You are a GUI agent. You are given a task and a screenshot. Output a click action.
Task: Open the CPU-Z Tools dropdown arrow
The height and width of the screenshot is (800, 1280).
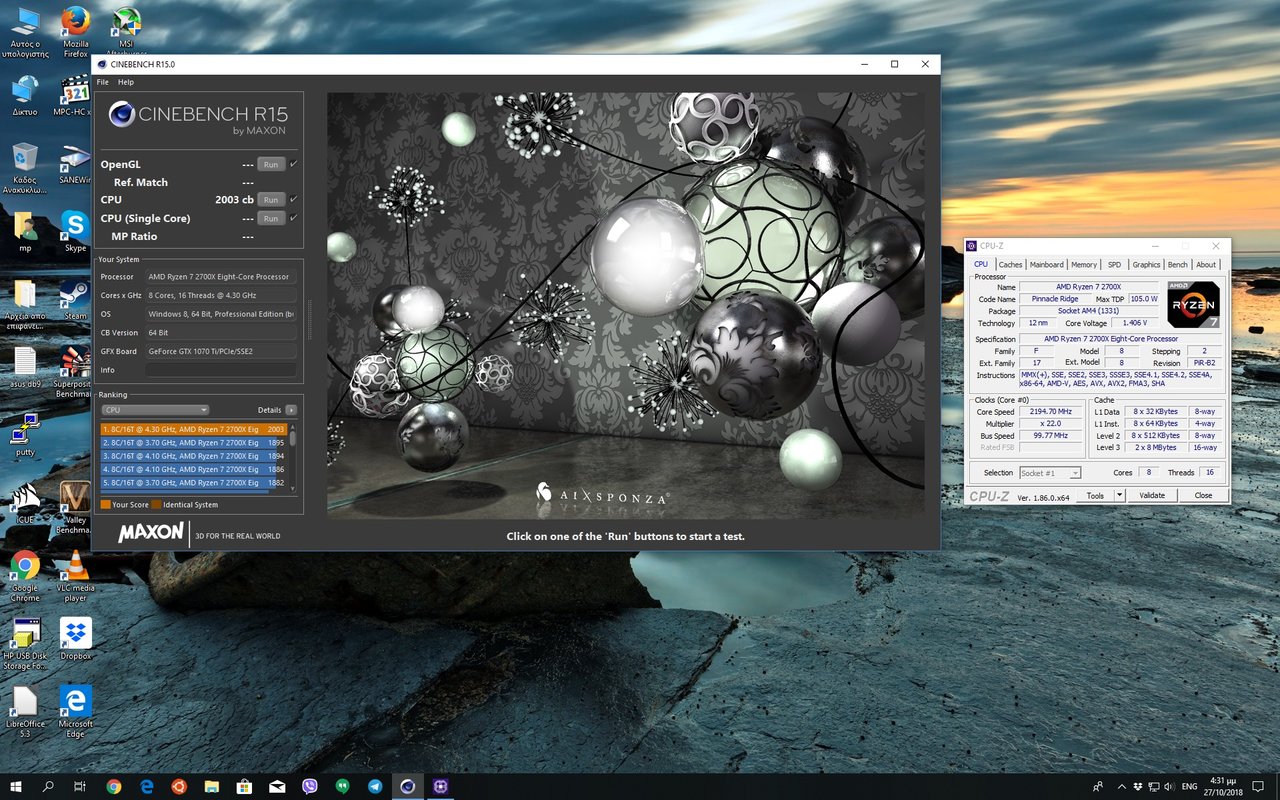[x=1119, y=495]
